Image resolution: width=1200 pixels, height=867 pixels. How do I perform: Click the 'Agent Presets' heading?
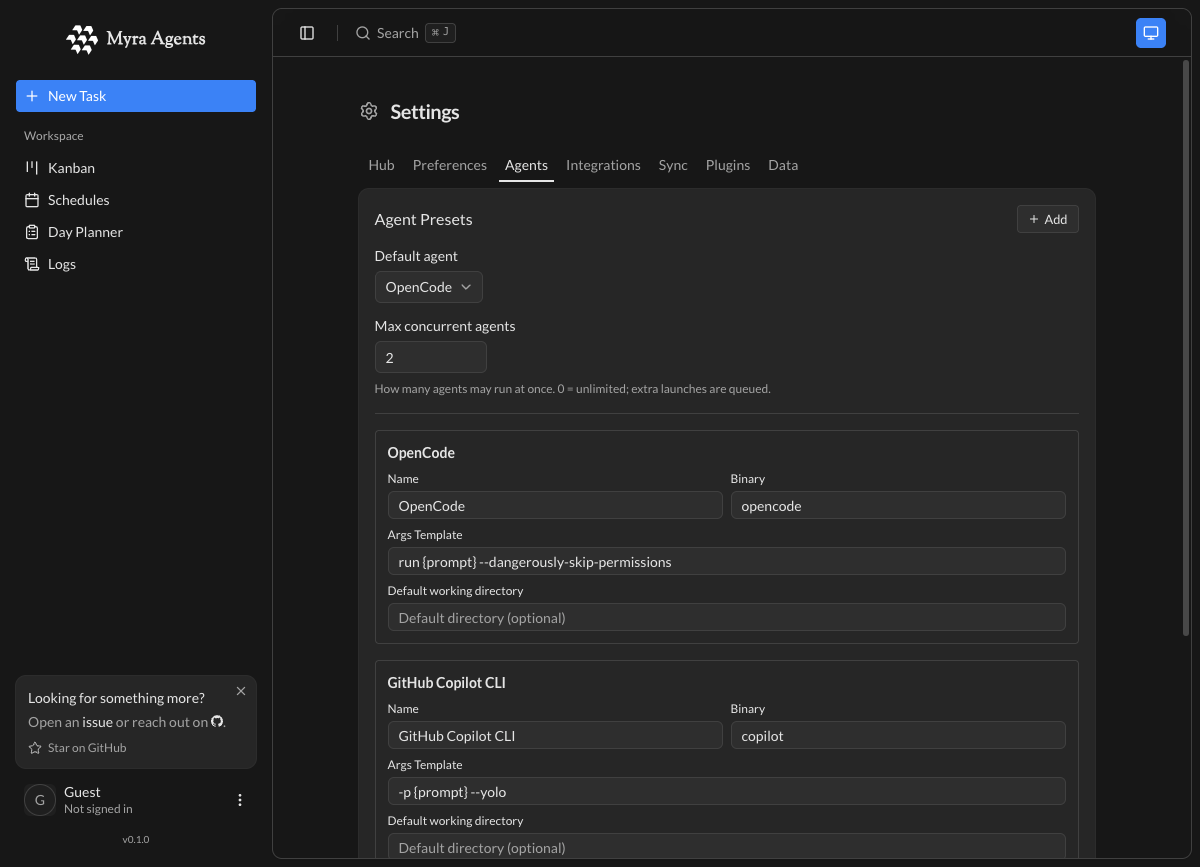(423, 219)
